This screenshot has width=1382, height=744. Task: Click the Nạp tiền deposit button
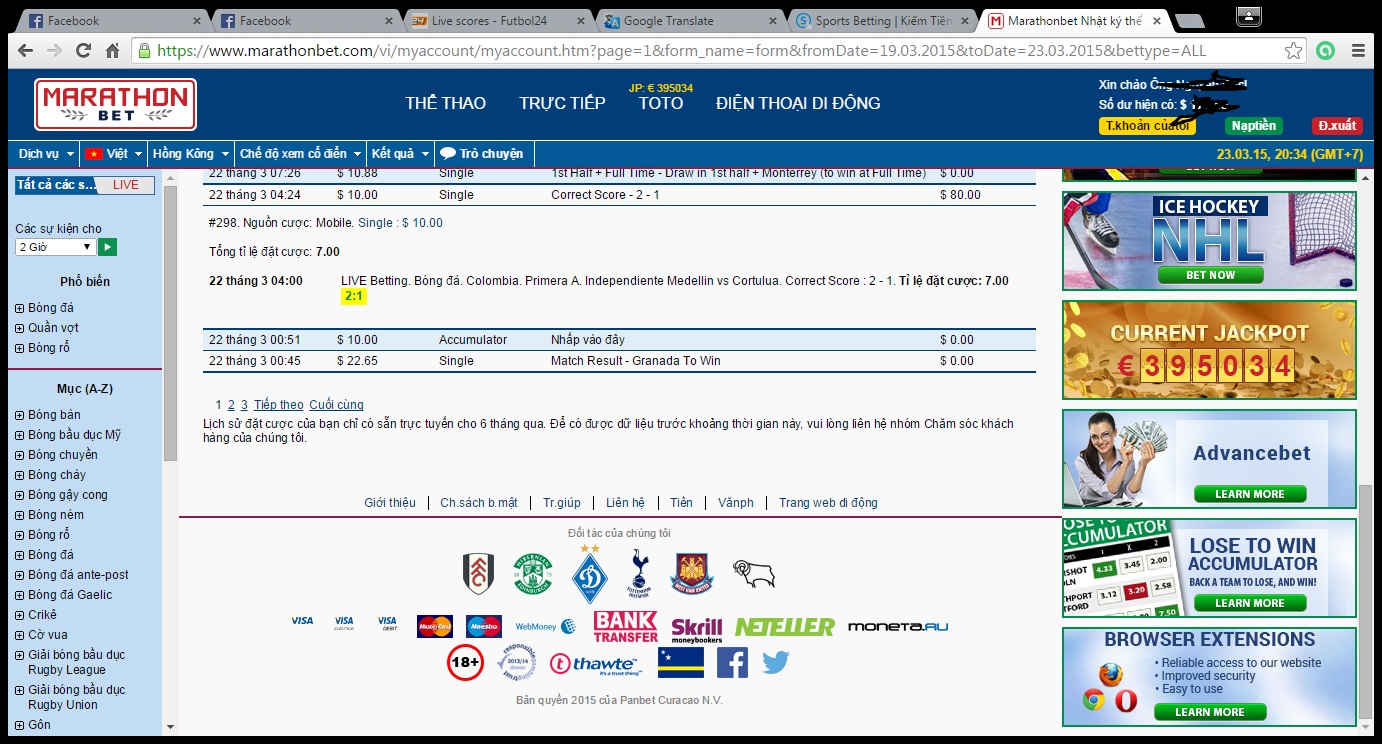pyautogui.click(x=1254, y=126)
